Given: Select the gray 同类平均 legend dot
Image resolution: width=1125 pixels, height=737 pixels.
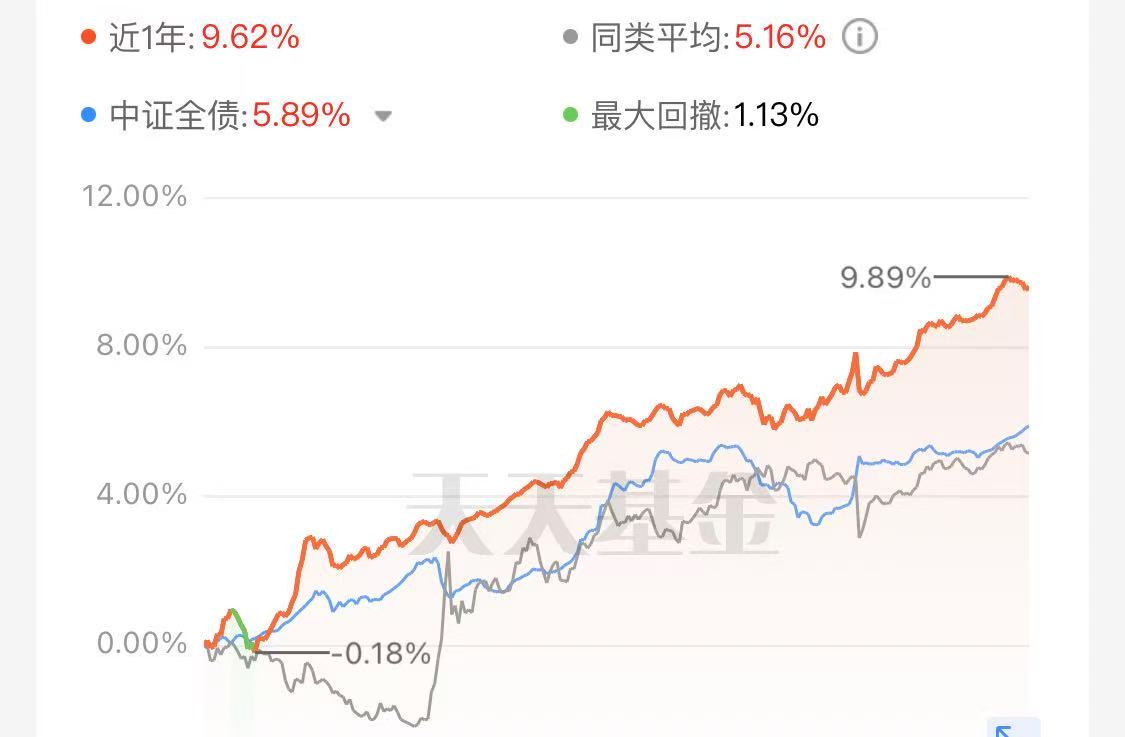Looking at the screenshot, I should coord(570,37).
